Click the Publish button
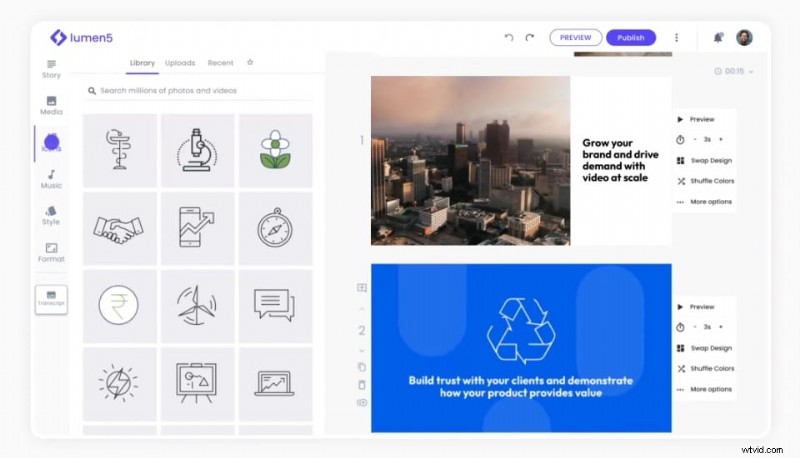This screenshot has width=800, height=458. pos(631,38)
